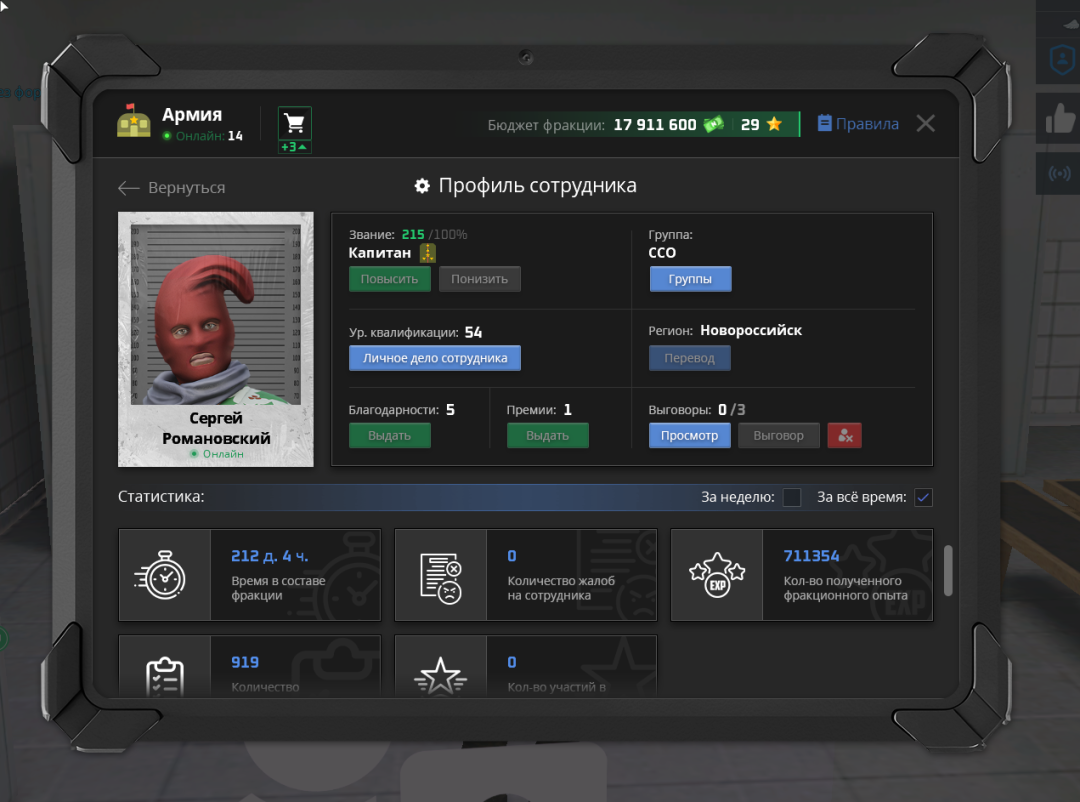Open the faction shop cart icon

(294, 123)
